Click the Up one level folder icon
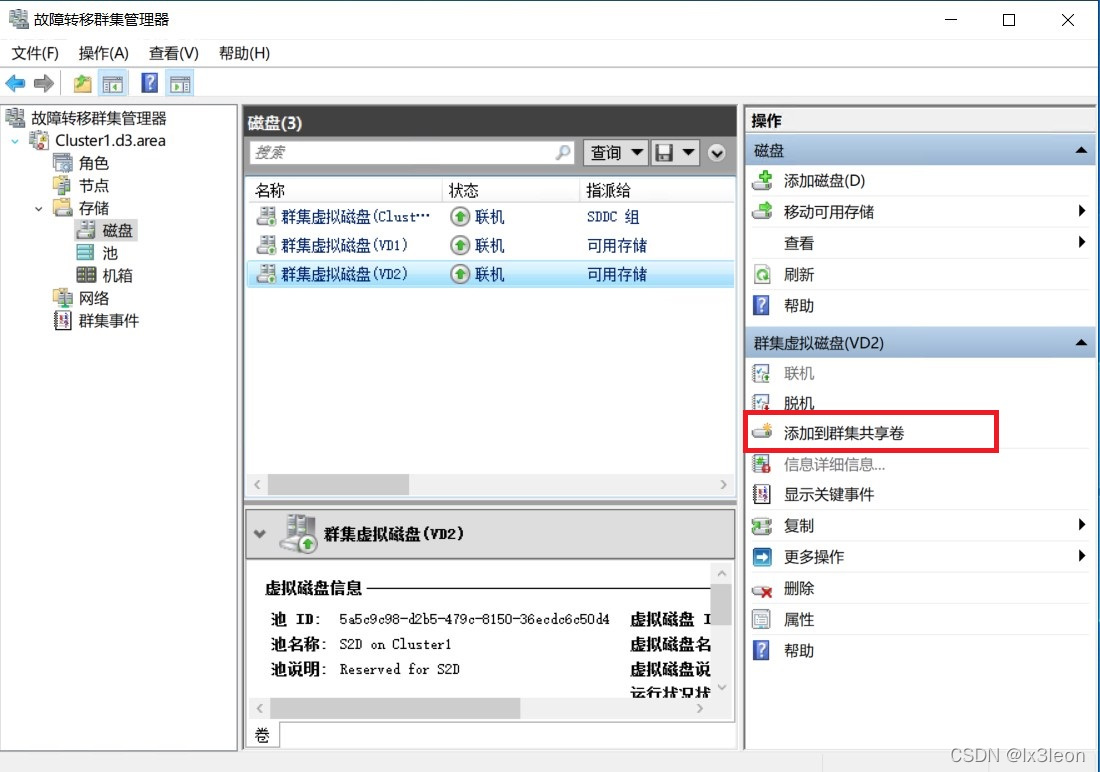This screenshot has width=1100, height=772. pos(83,84)
